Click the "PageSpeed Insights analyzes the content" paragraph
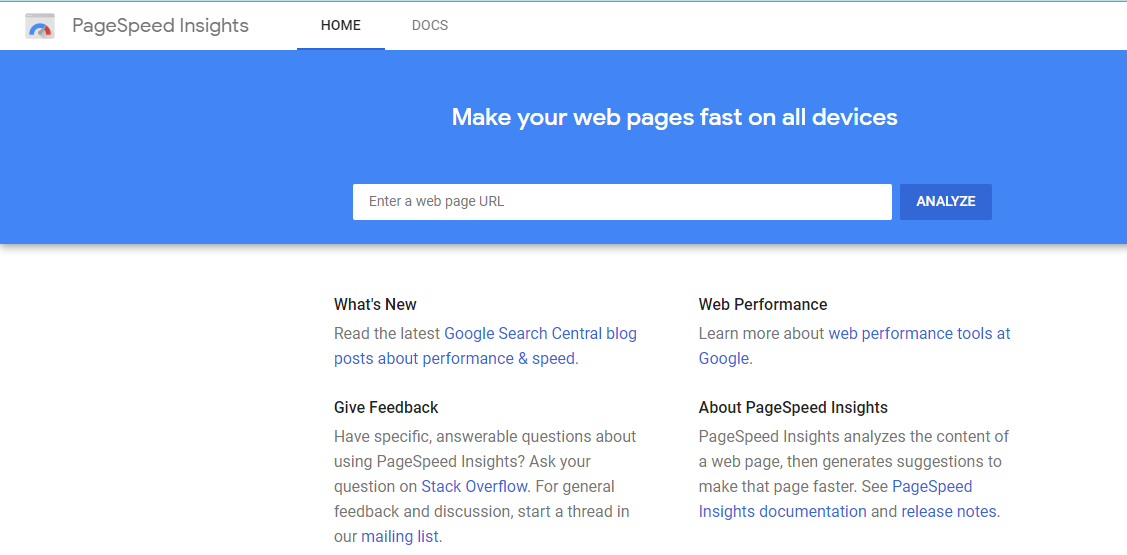The height and width of the screenshot is (555, 1127). tap(853, 437)
